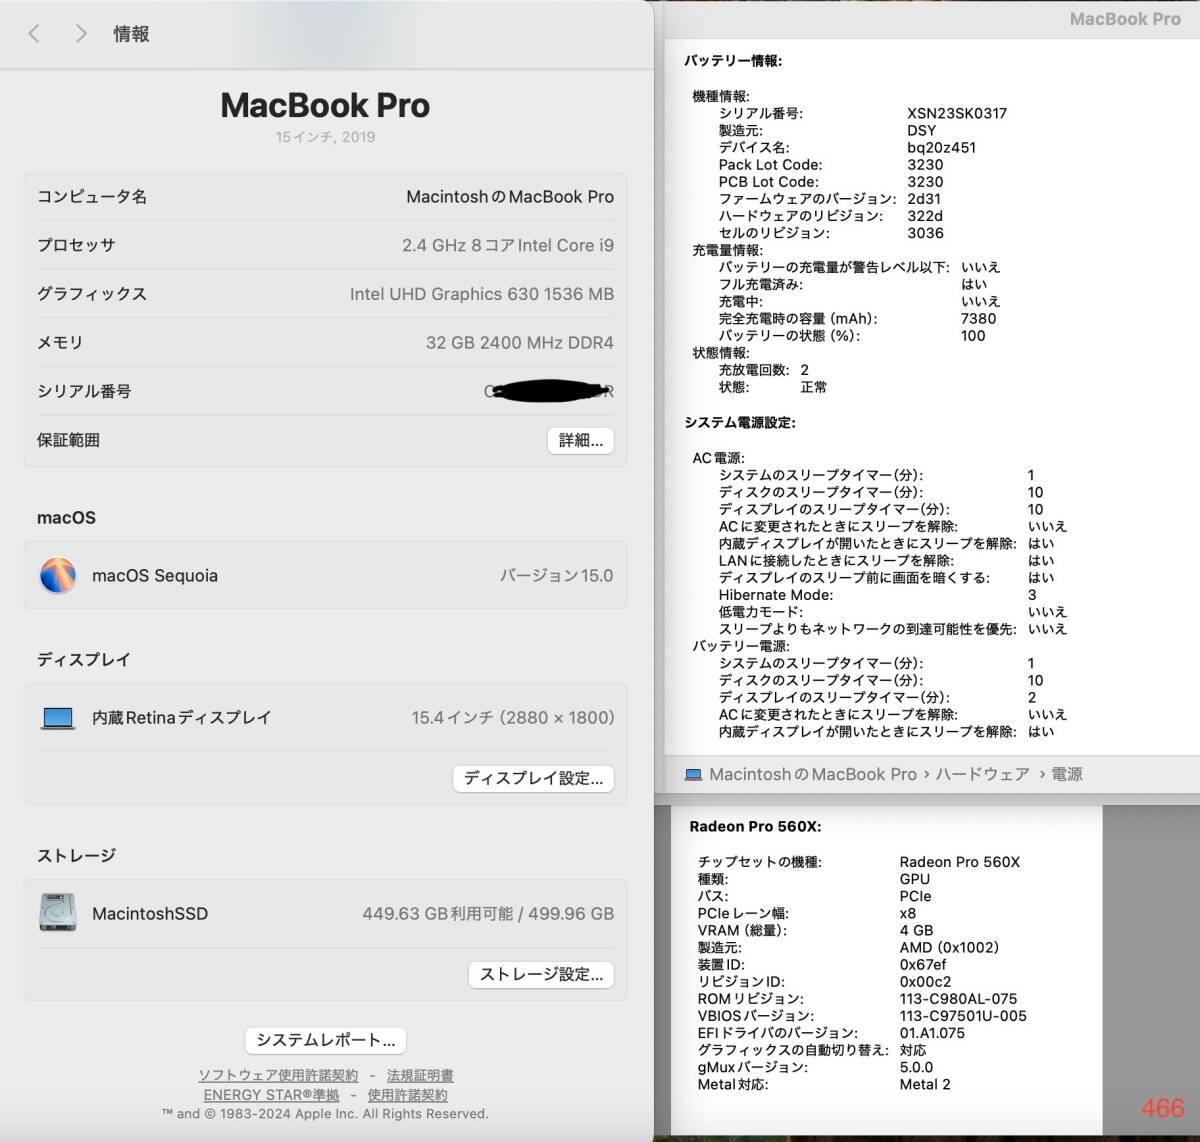Click MacBook Pro title of System Report window
The height and width of the screenshot is (1142, 1200).
[x=1125, y=19]
